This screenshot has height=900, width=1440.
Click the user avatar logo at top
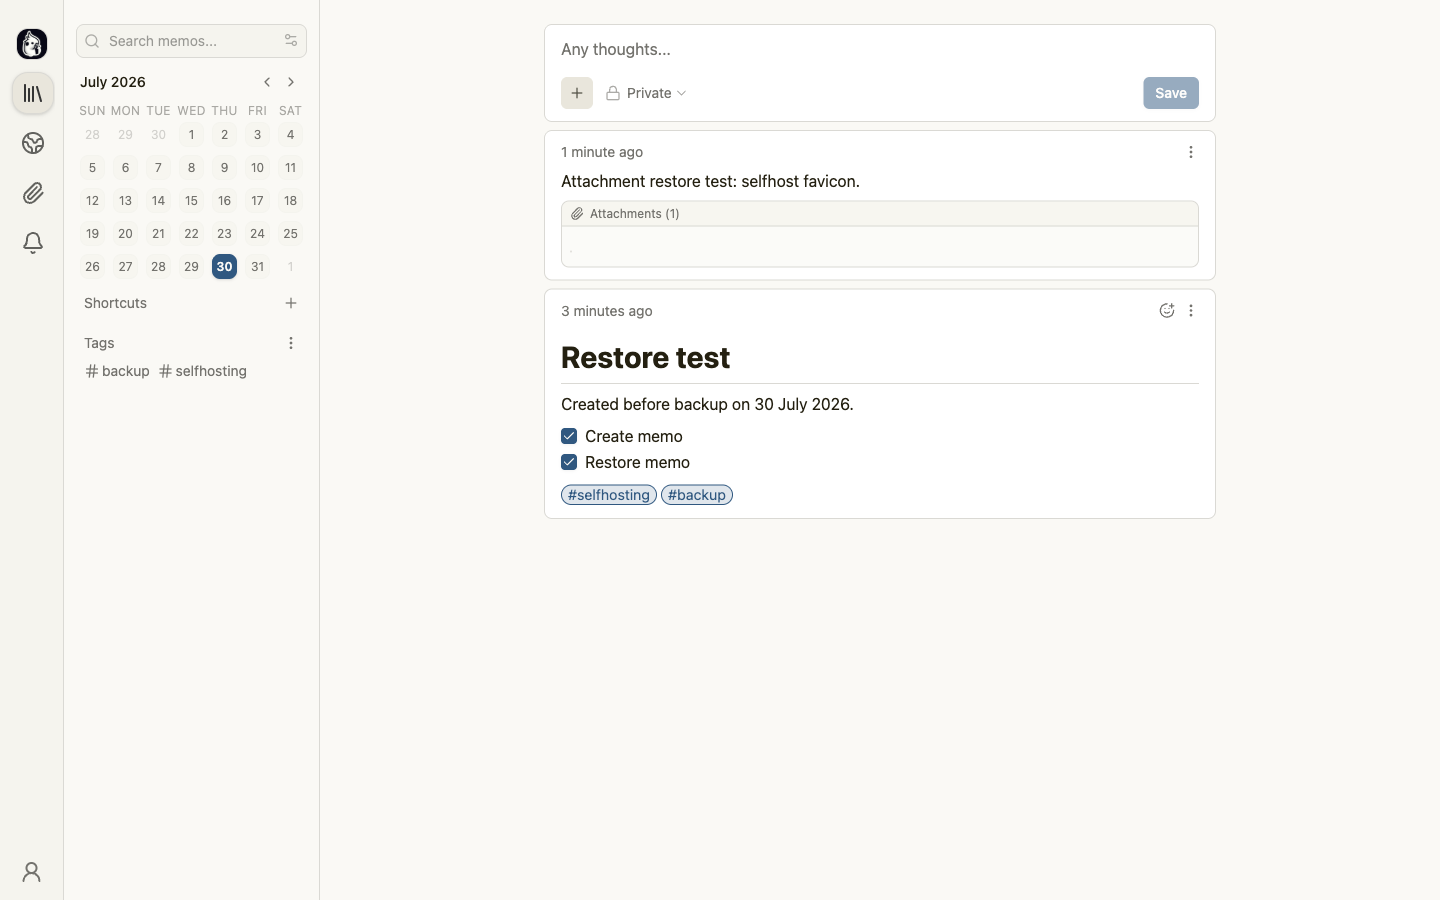tap(32, 44)
